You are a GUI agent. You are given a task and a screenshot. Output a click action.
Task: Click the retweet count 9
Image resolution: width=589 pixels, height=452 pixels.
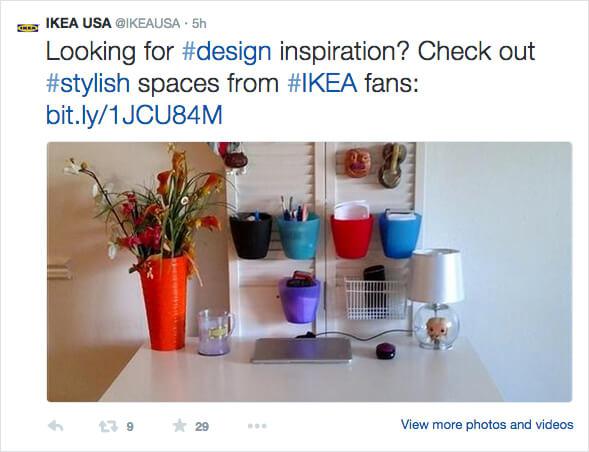[x=130, y=427]
